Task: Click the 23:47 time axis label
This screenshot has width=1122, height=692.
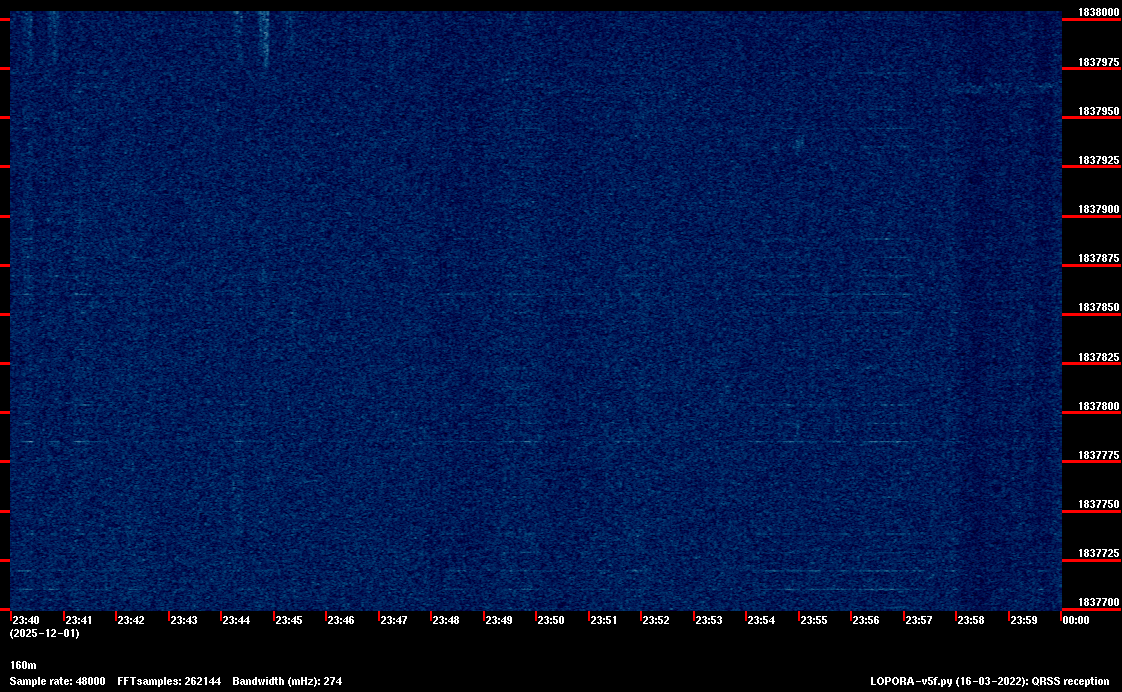Action: point(394,620)
